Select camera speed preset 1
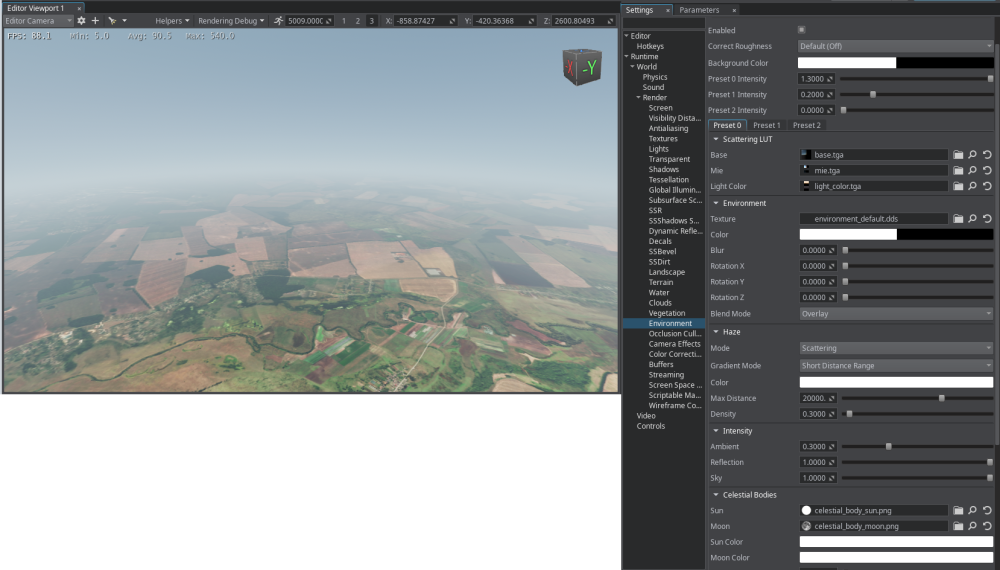 coord(344,20)
